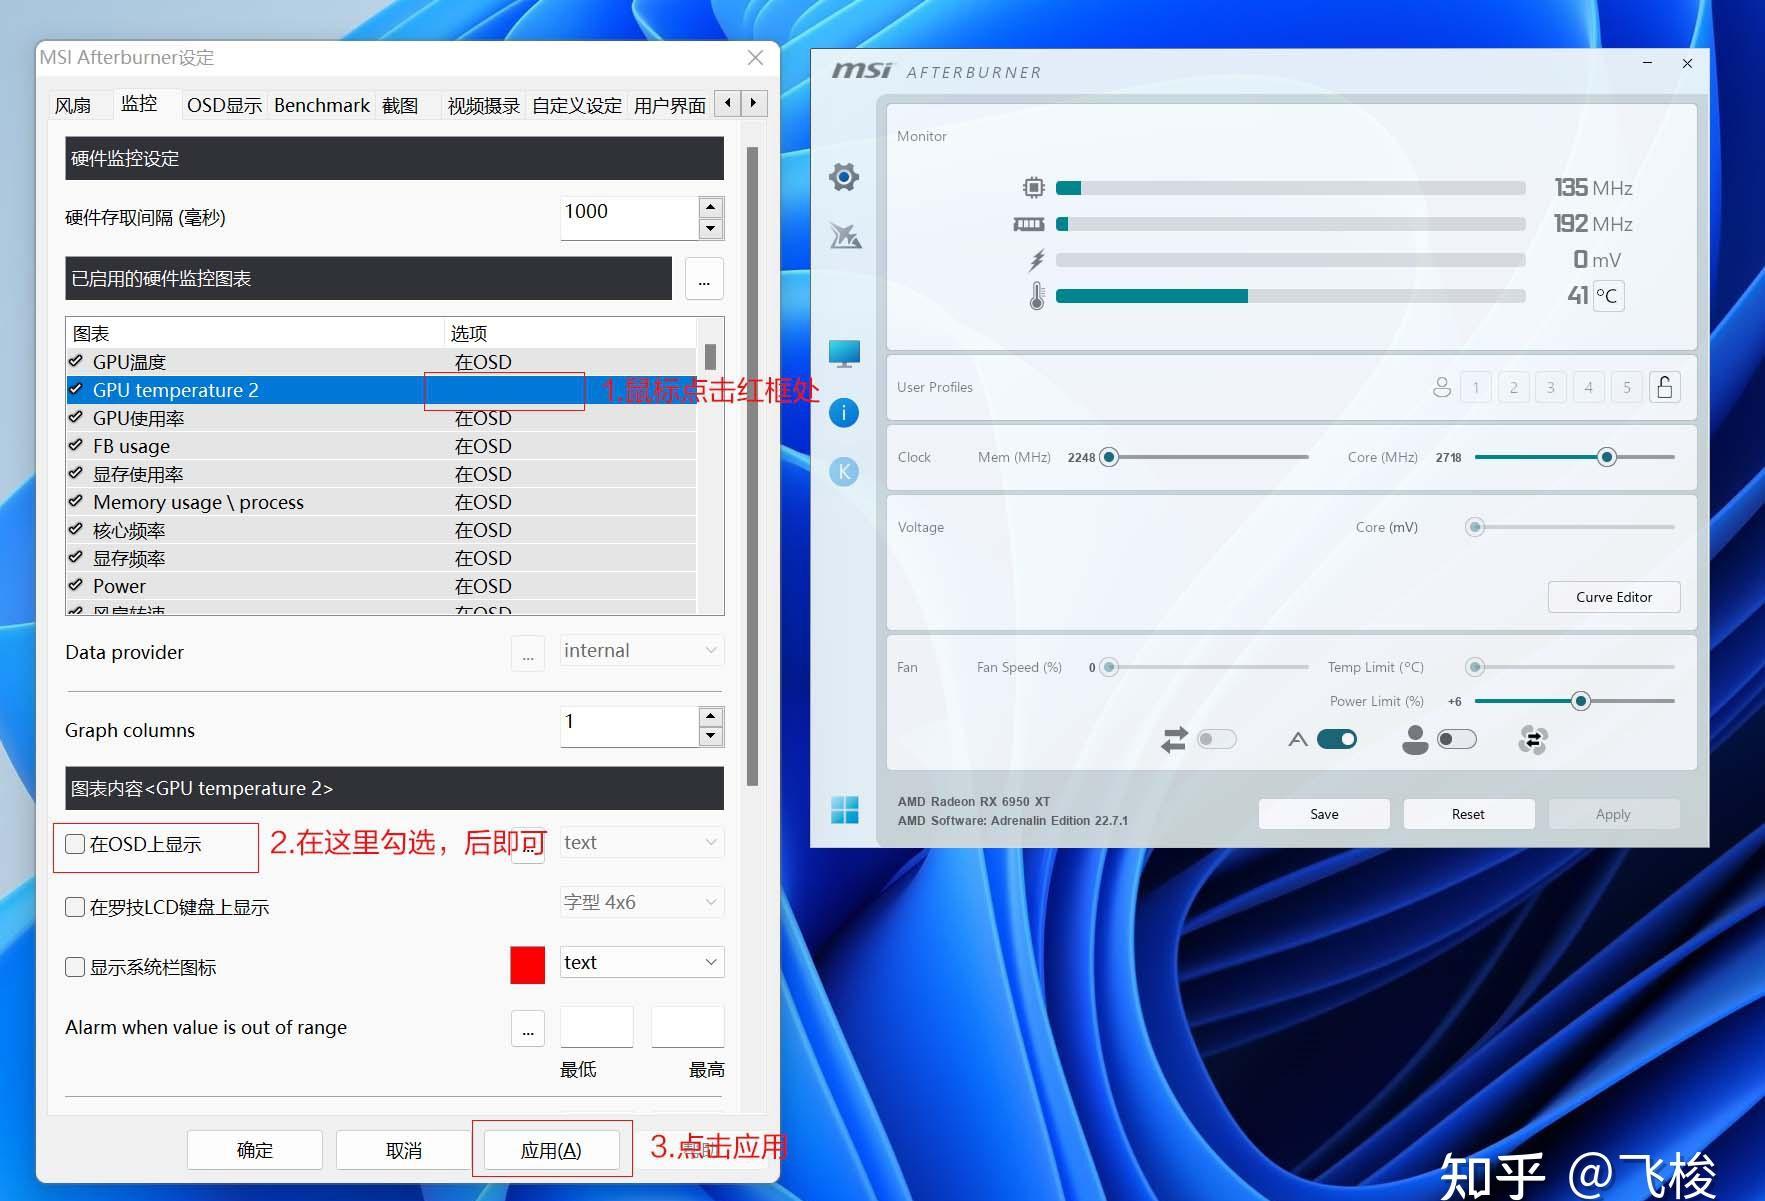Click Power Limit slider handle
The height and width of the screenshot is (1201, 1765).
[1581, 701]
